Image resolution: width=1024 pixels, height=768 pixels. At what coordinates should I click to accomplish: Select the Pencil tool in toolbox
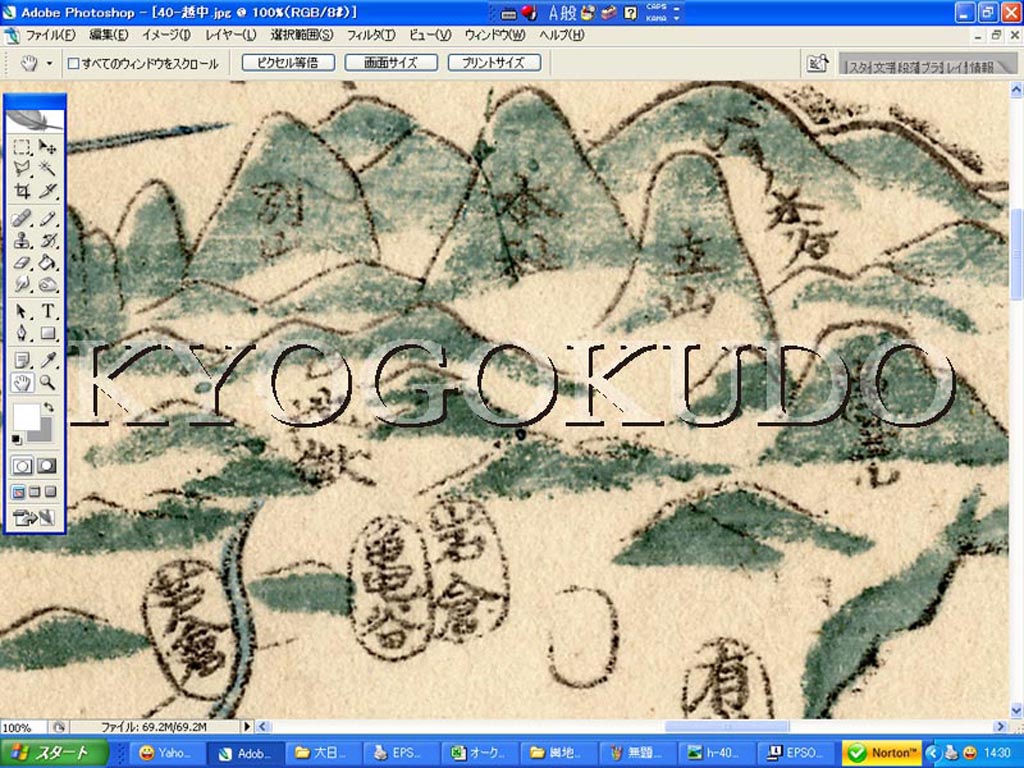tap(47, 218)
